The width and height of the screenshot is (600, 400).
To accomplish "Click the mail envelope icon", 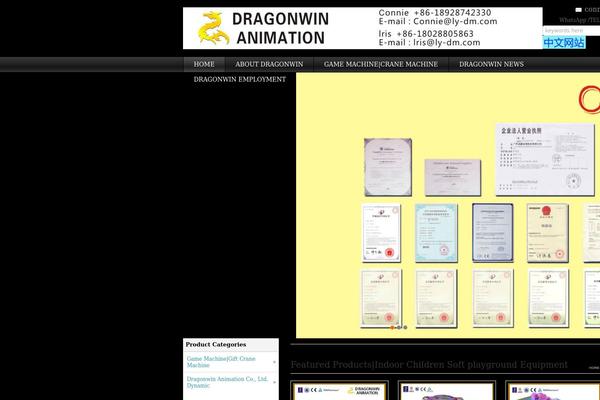I will (x=579, y=10).
